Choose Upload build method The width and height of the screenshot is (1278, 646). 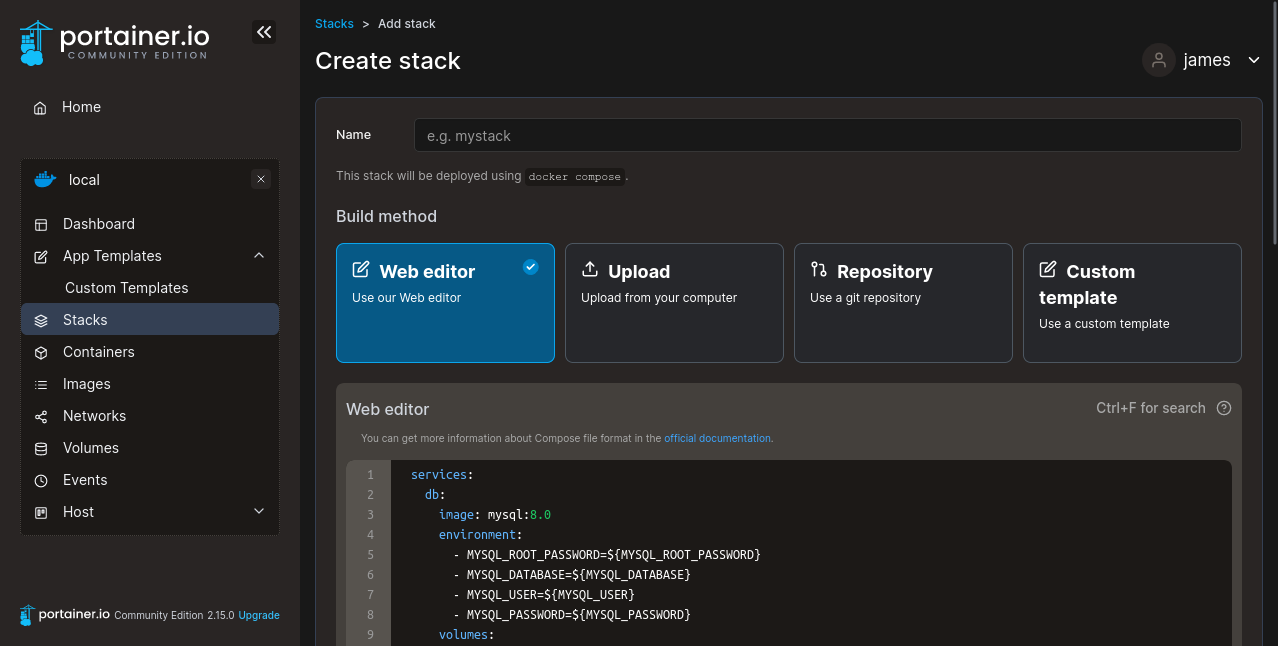tap(674, 302)
